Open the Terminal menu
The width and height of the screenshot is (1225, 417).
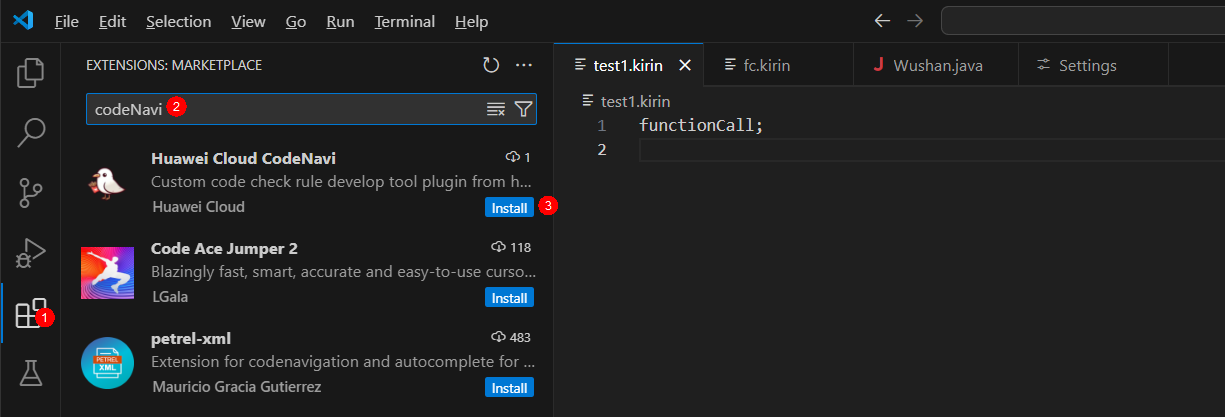405,21
